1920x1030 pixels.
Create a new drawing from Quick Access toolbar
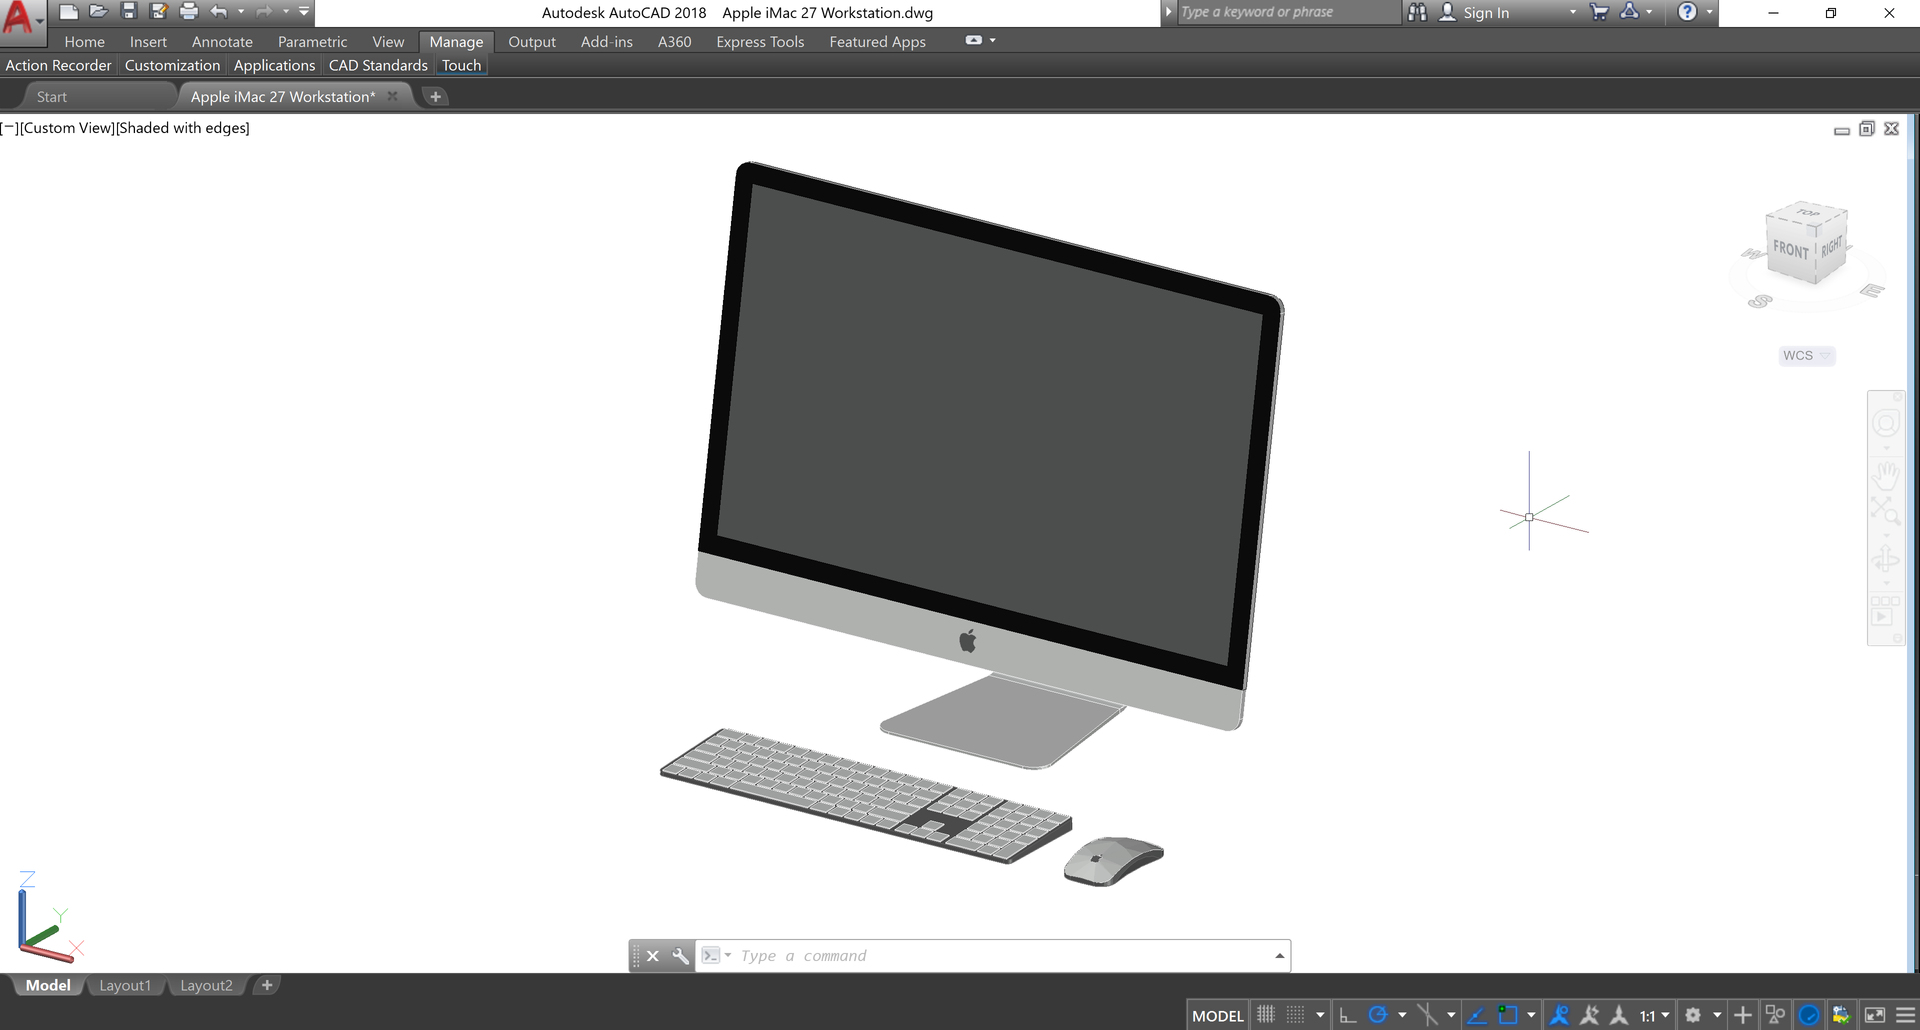[68, 12]
